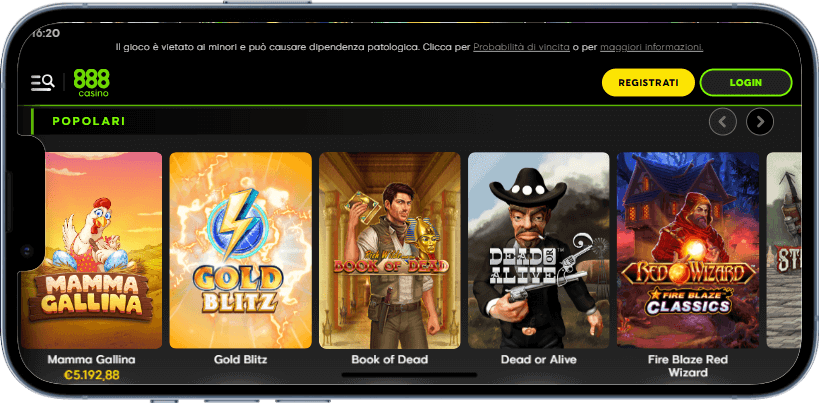This screenshot has width=819, height=403.
Task: Click the 888 casino logo
Action: tap(91, 83)
